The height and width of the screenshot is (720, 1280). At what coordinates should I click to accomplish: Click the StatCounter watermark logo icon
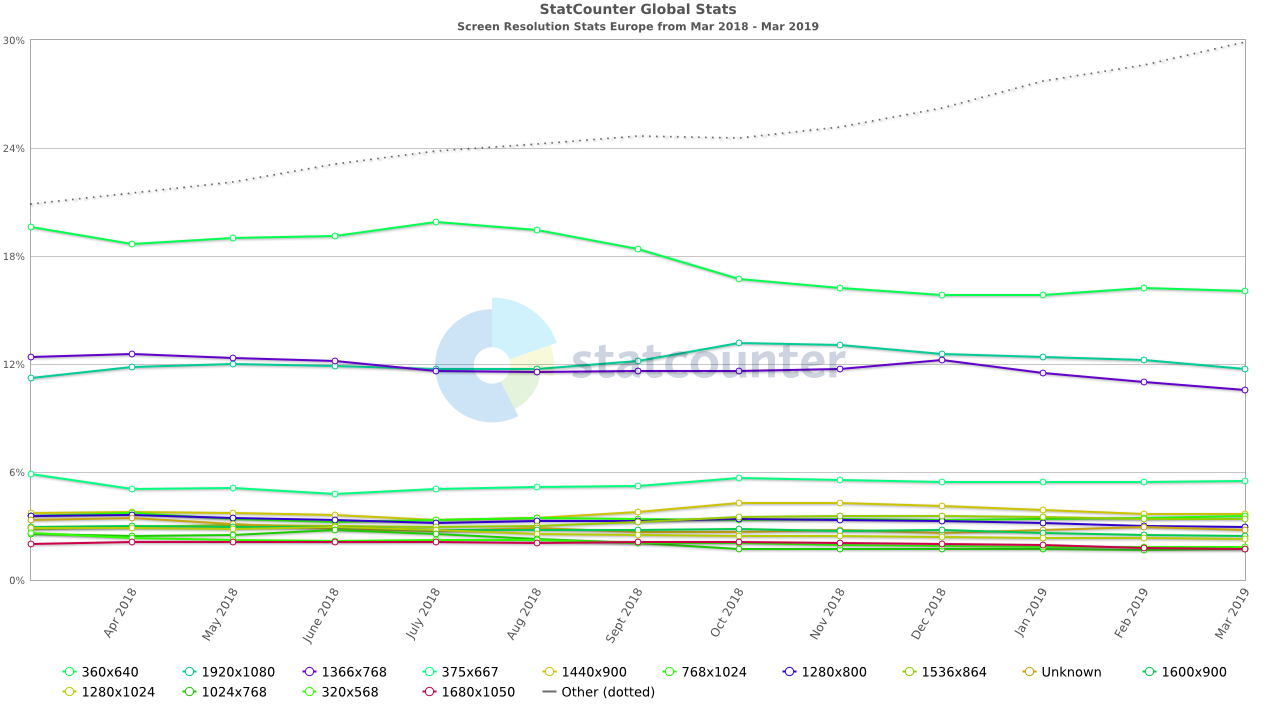tap(495, 360)
